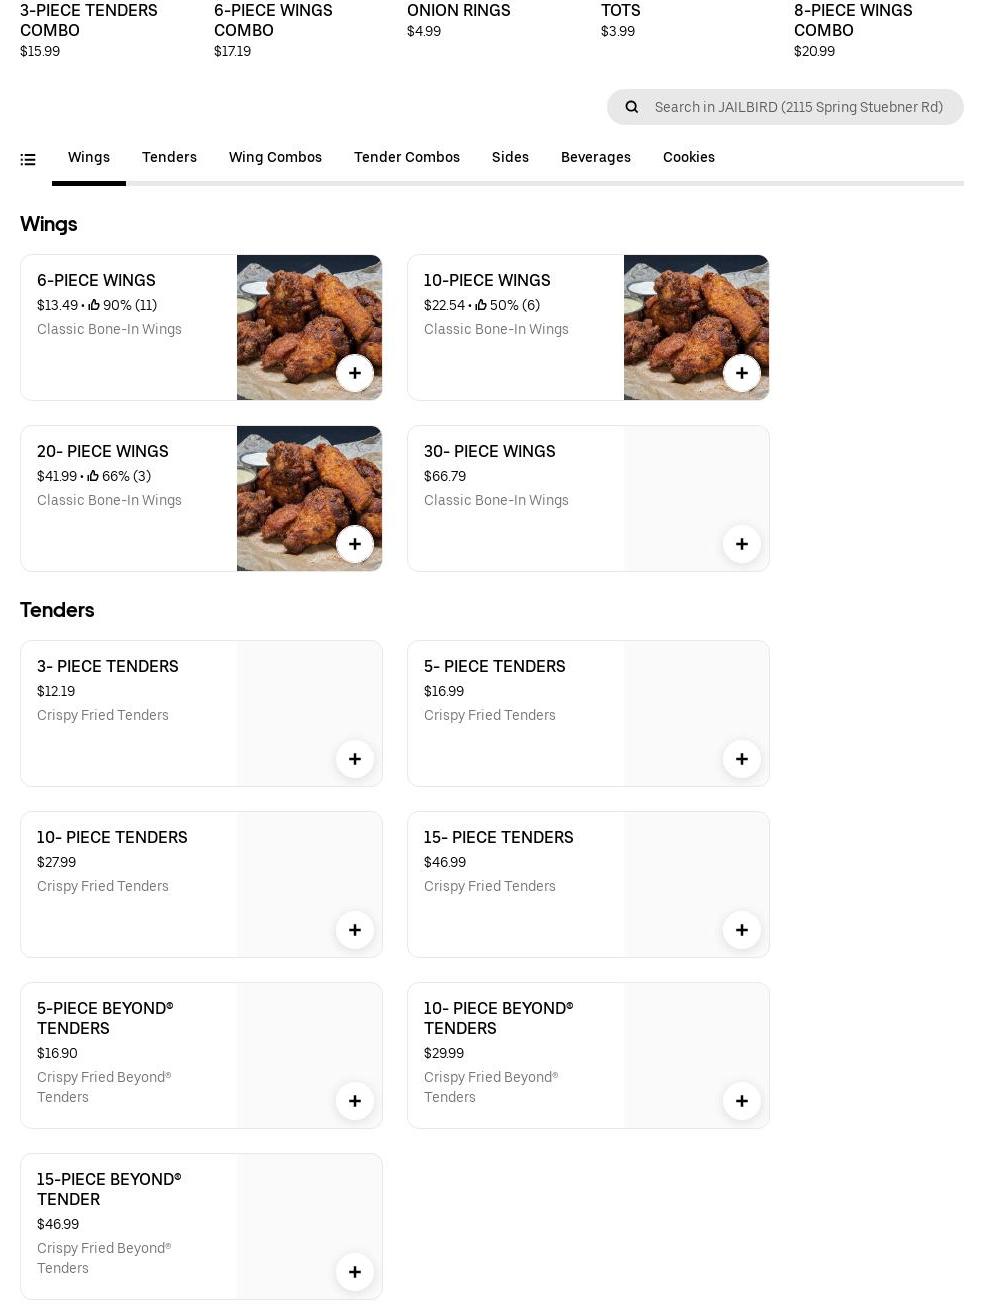Select the Sides tab
Screen dimensions: 984x1310
510,157
